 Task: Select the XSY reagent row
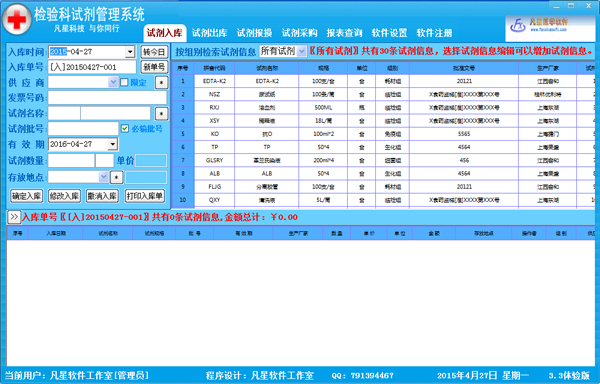point(383,121)
